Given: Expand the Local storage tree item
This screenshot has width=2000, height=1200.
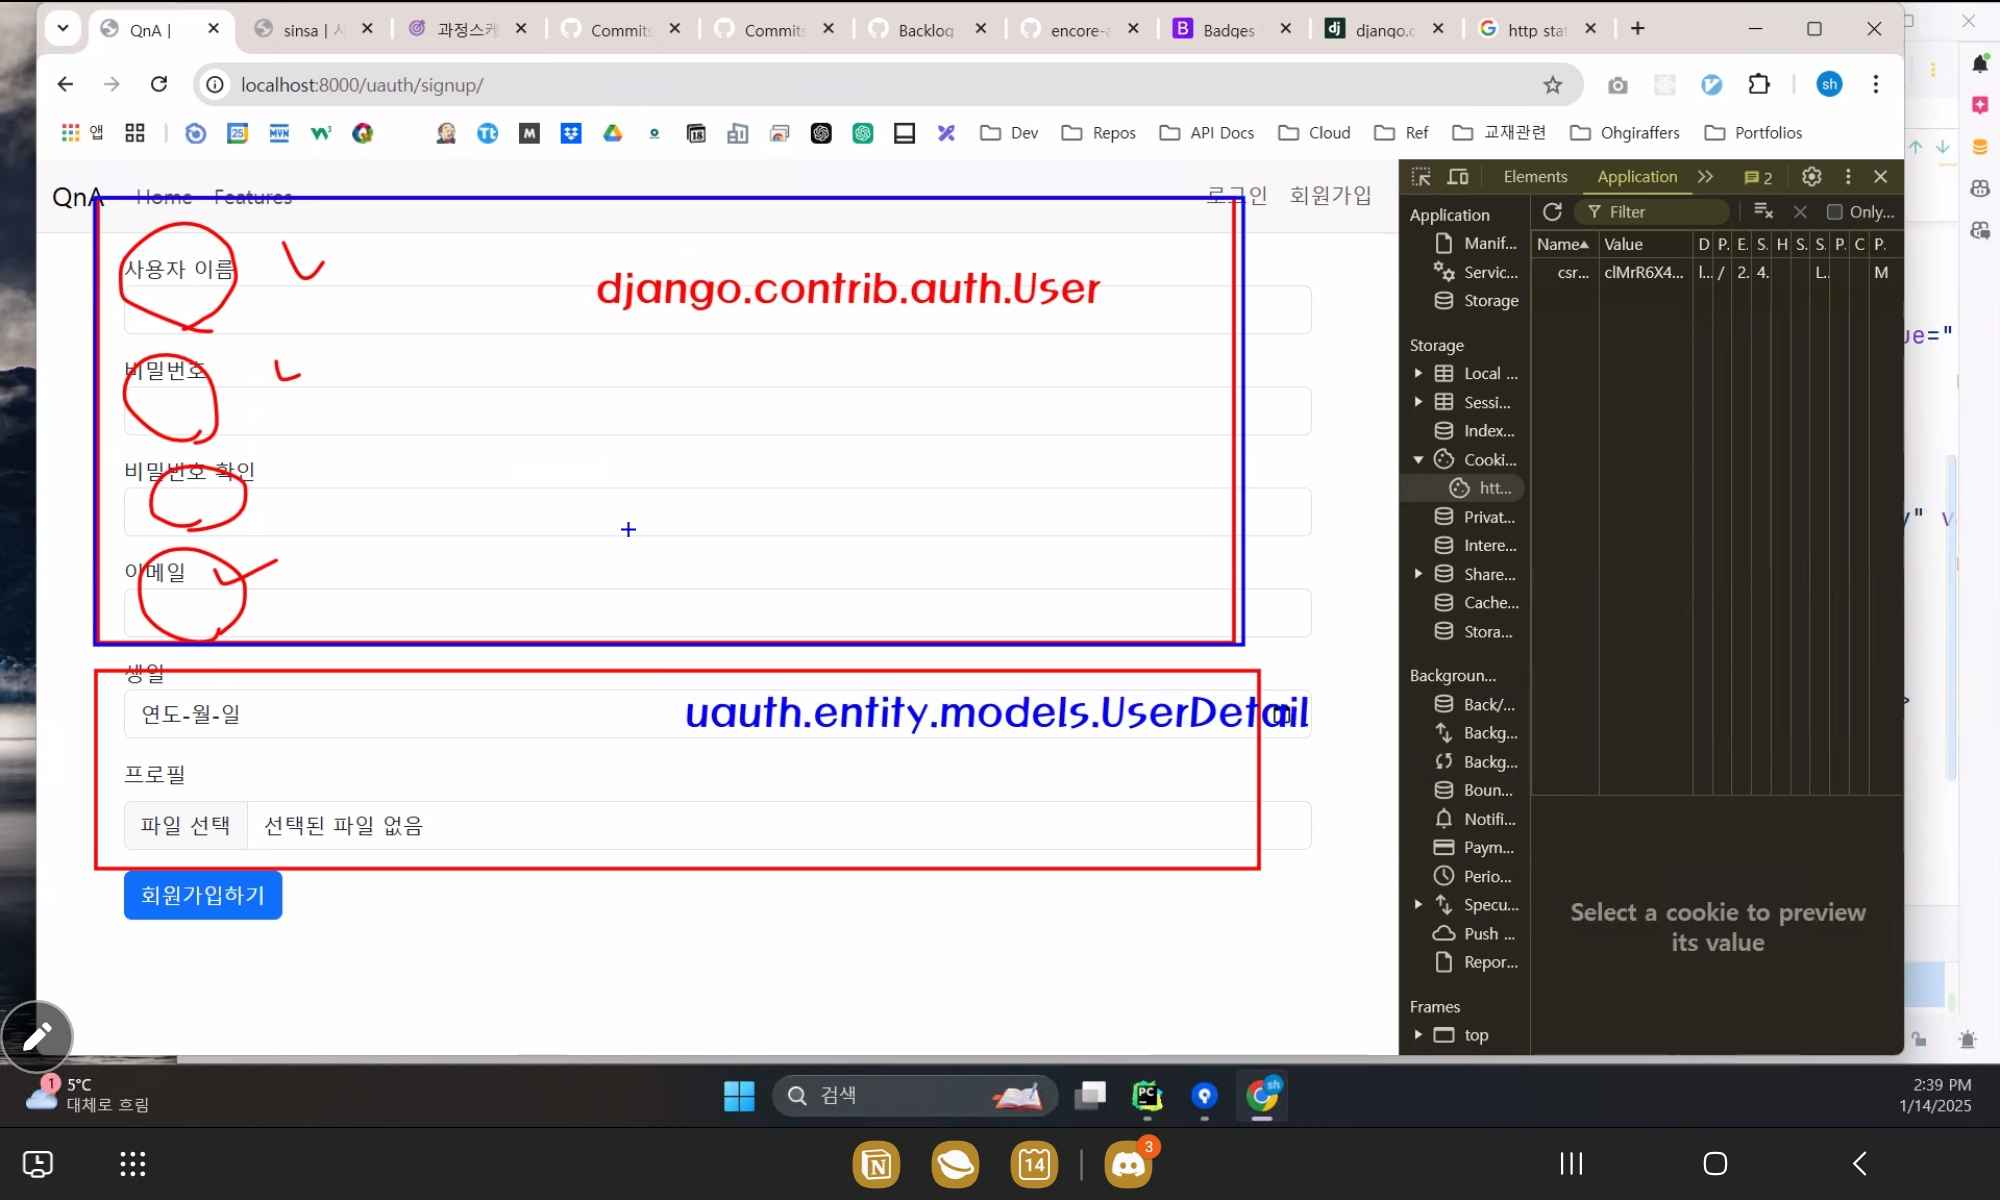Looking at the screenshot, I should tap(1418, 373).
